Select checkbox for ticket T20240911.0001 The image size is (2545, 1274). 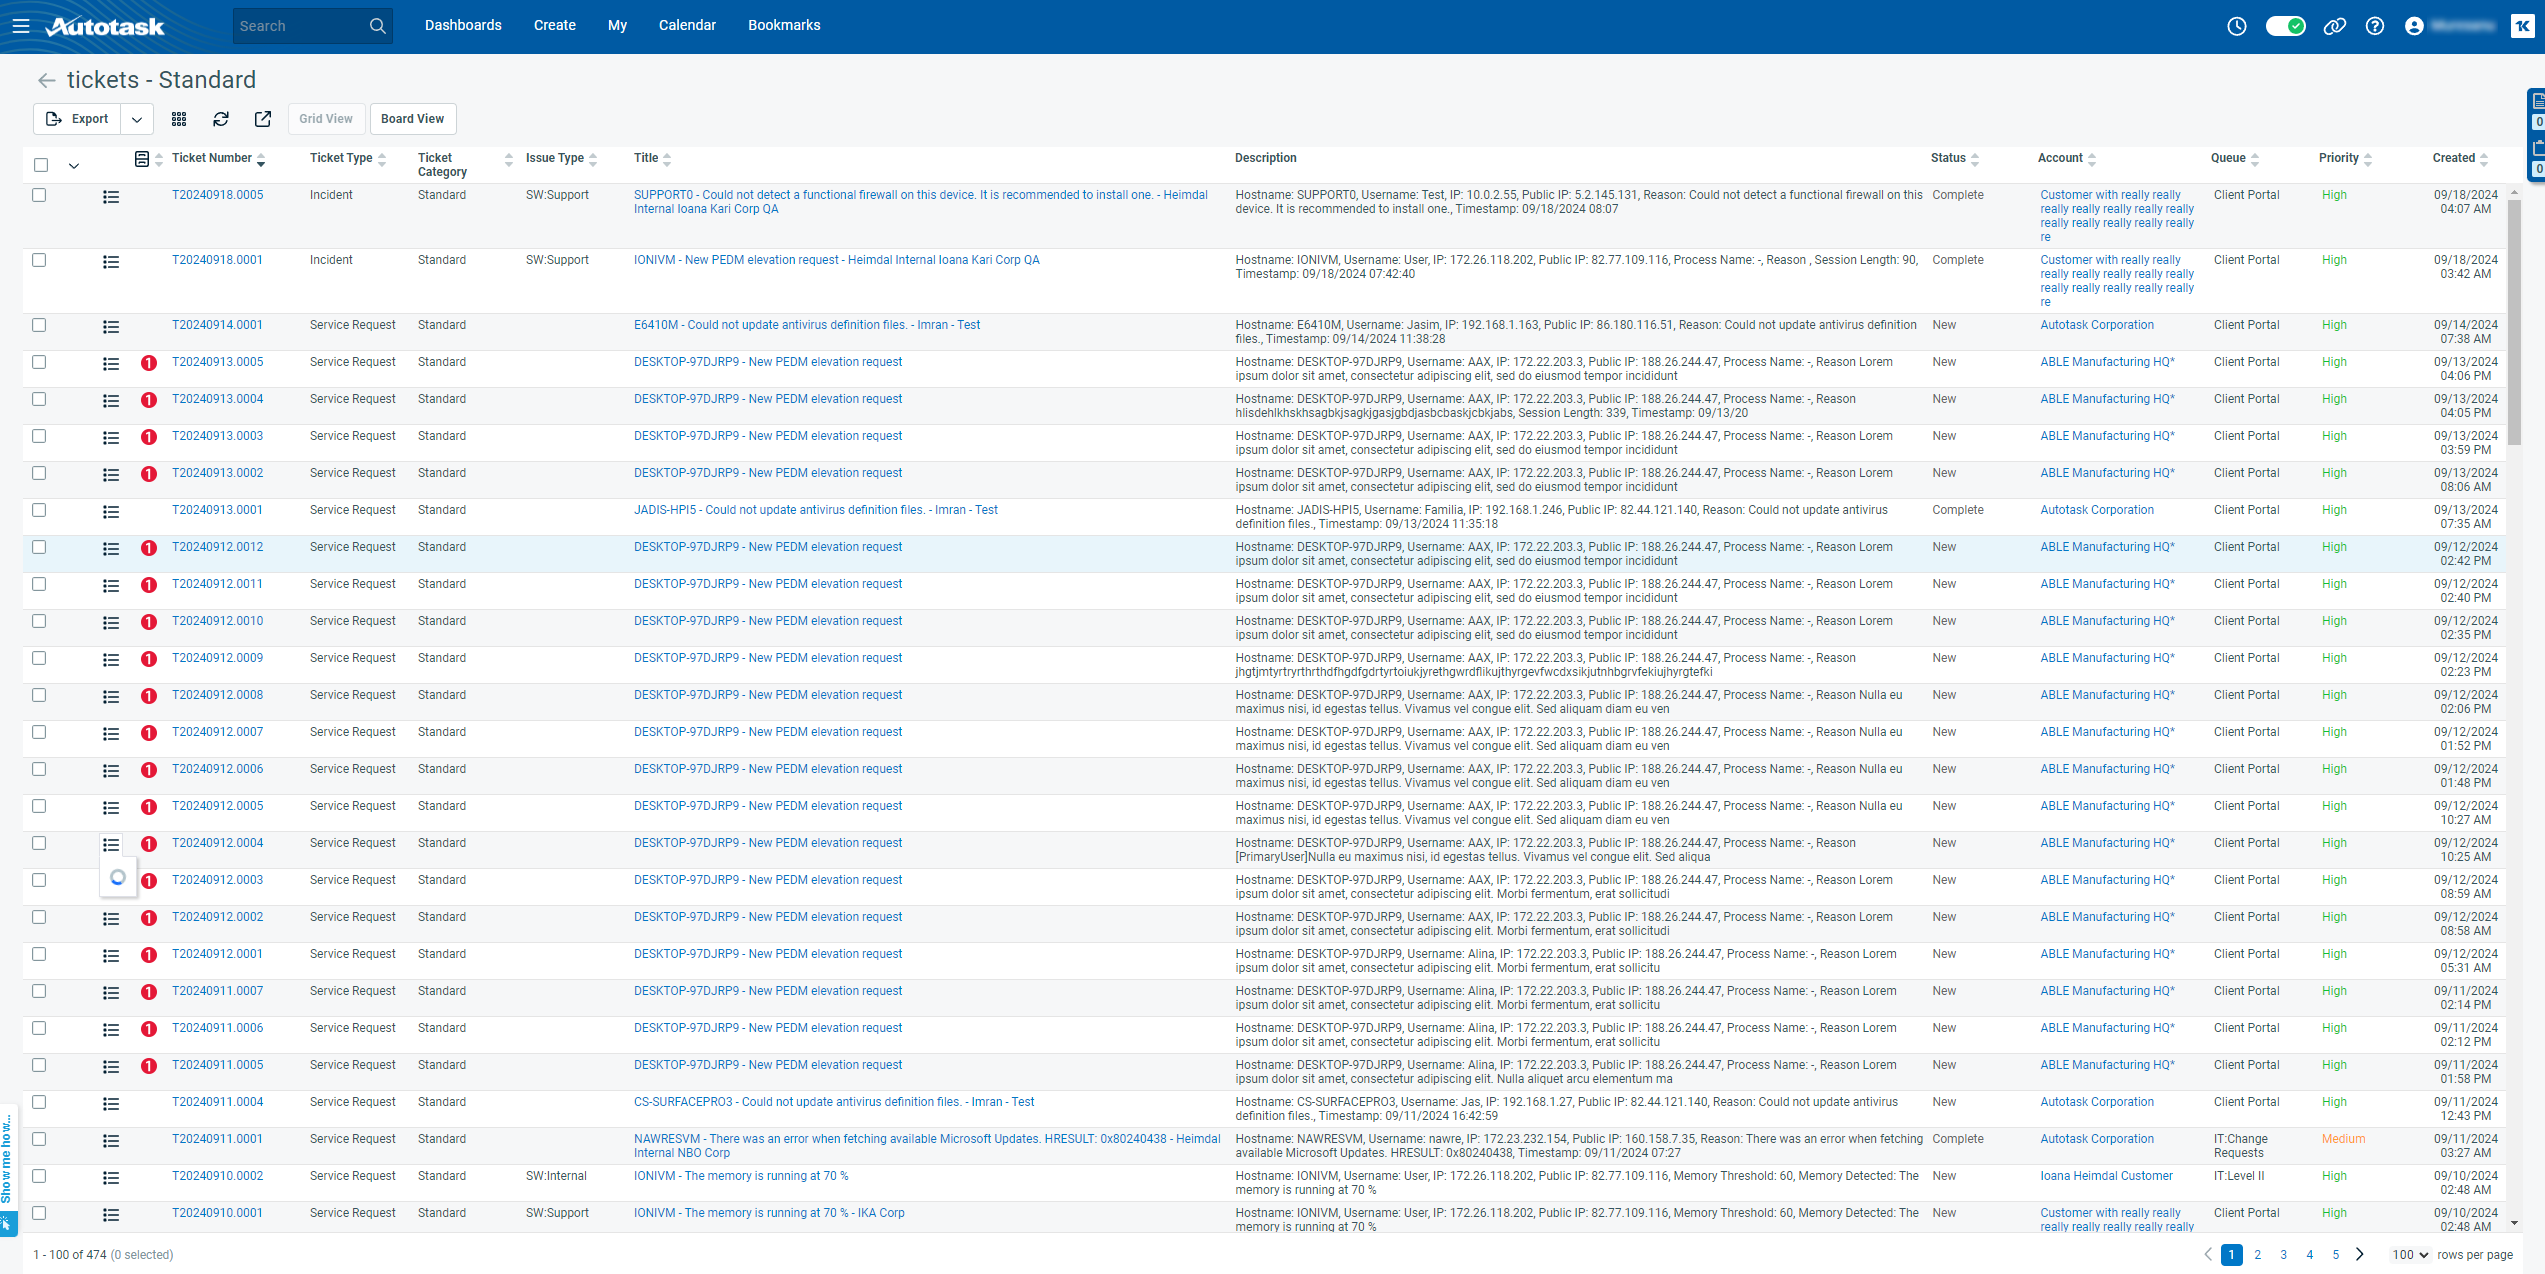(39, 1139)
